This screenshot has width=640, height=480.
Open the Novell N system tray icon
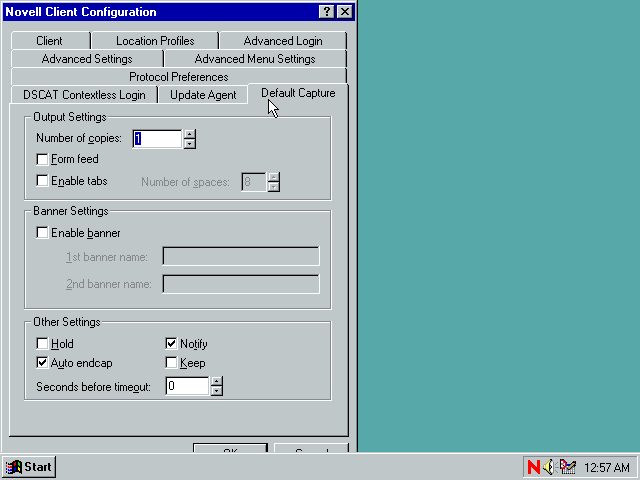(533, 467)
